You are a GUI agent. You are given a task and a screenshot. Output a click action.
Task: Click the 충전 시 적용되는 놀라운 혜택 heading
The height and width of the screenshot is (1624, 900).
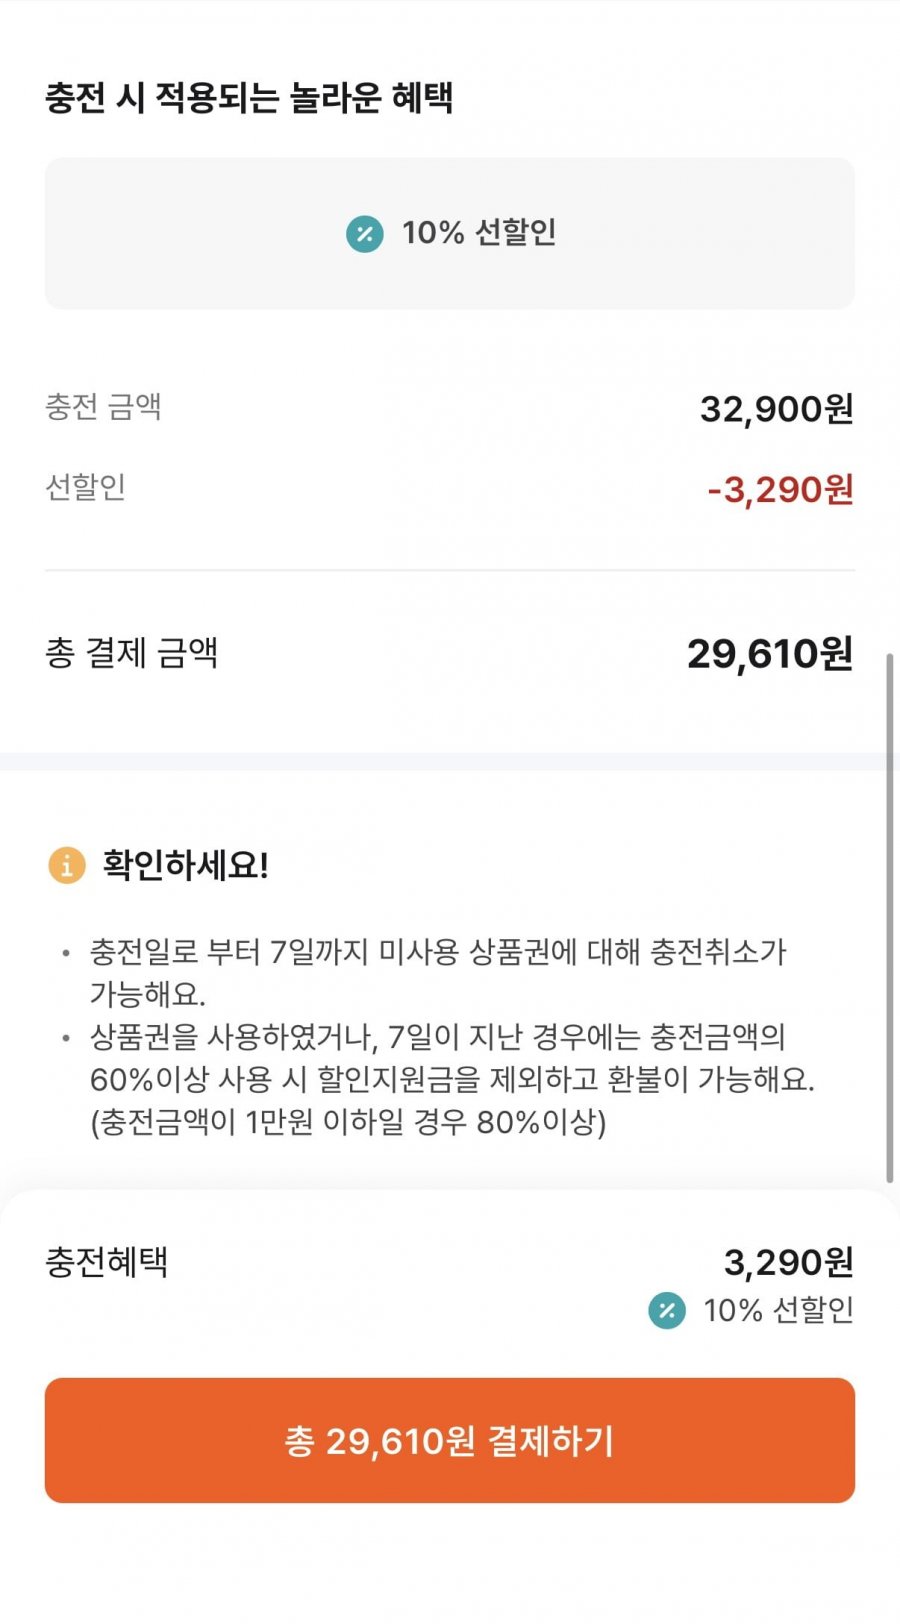point(249,98)
